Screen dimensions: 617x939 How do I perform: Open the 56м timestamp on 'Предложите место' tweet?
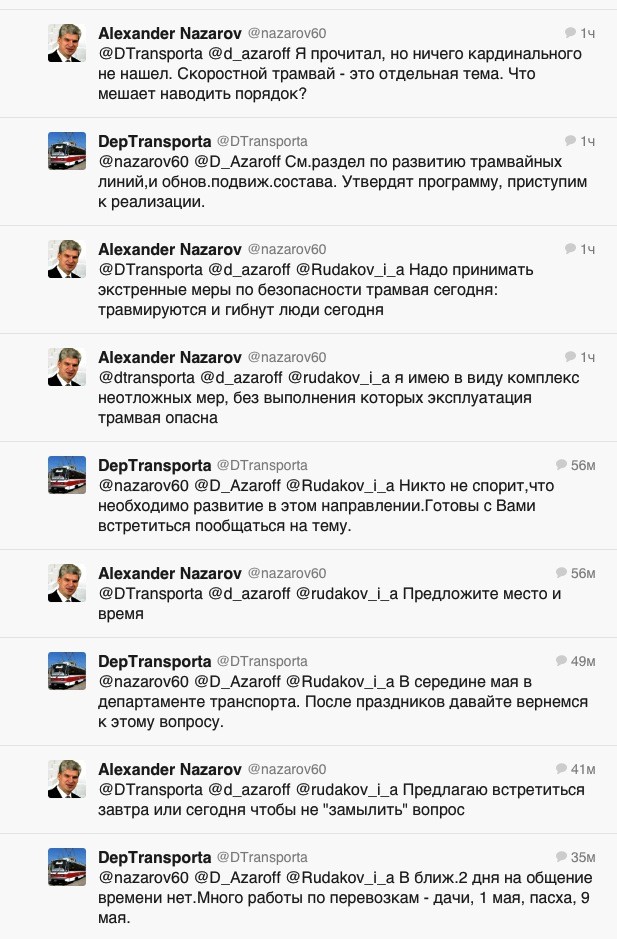click(583, 573)
